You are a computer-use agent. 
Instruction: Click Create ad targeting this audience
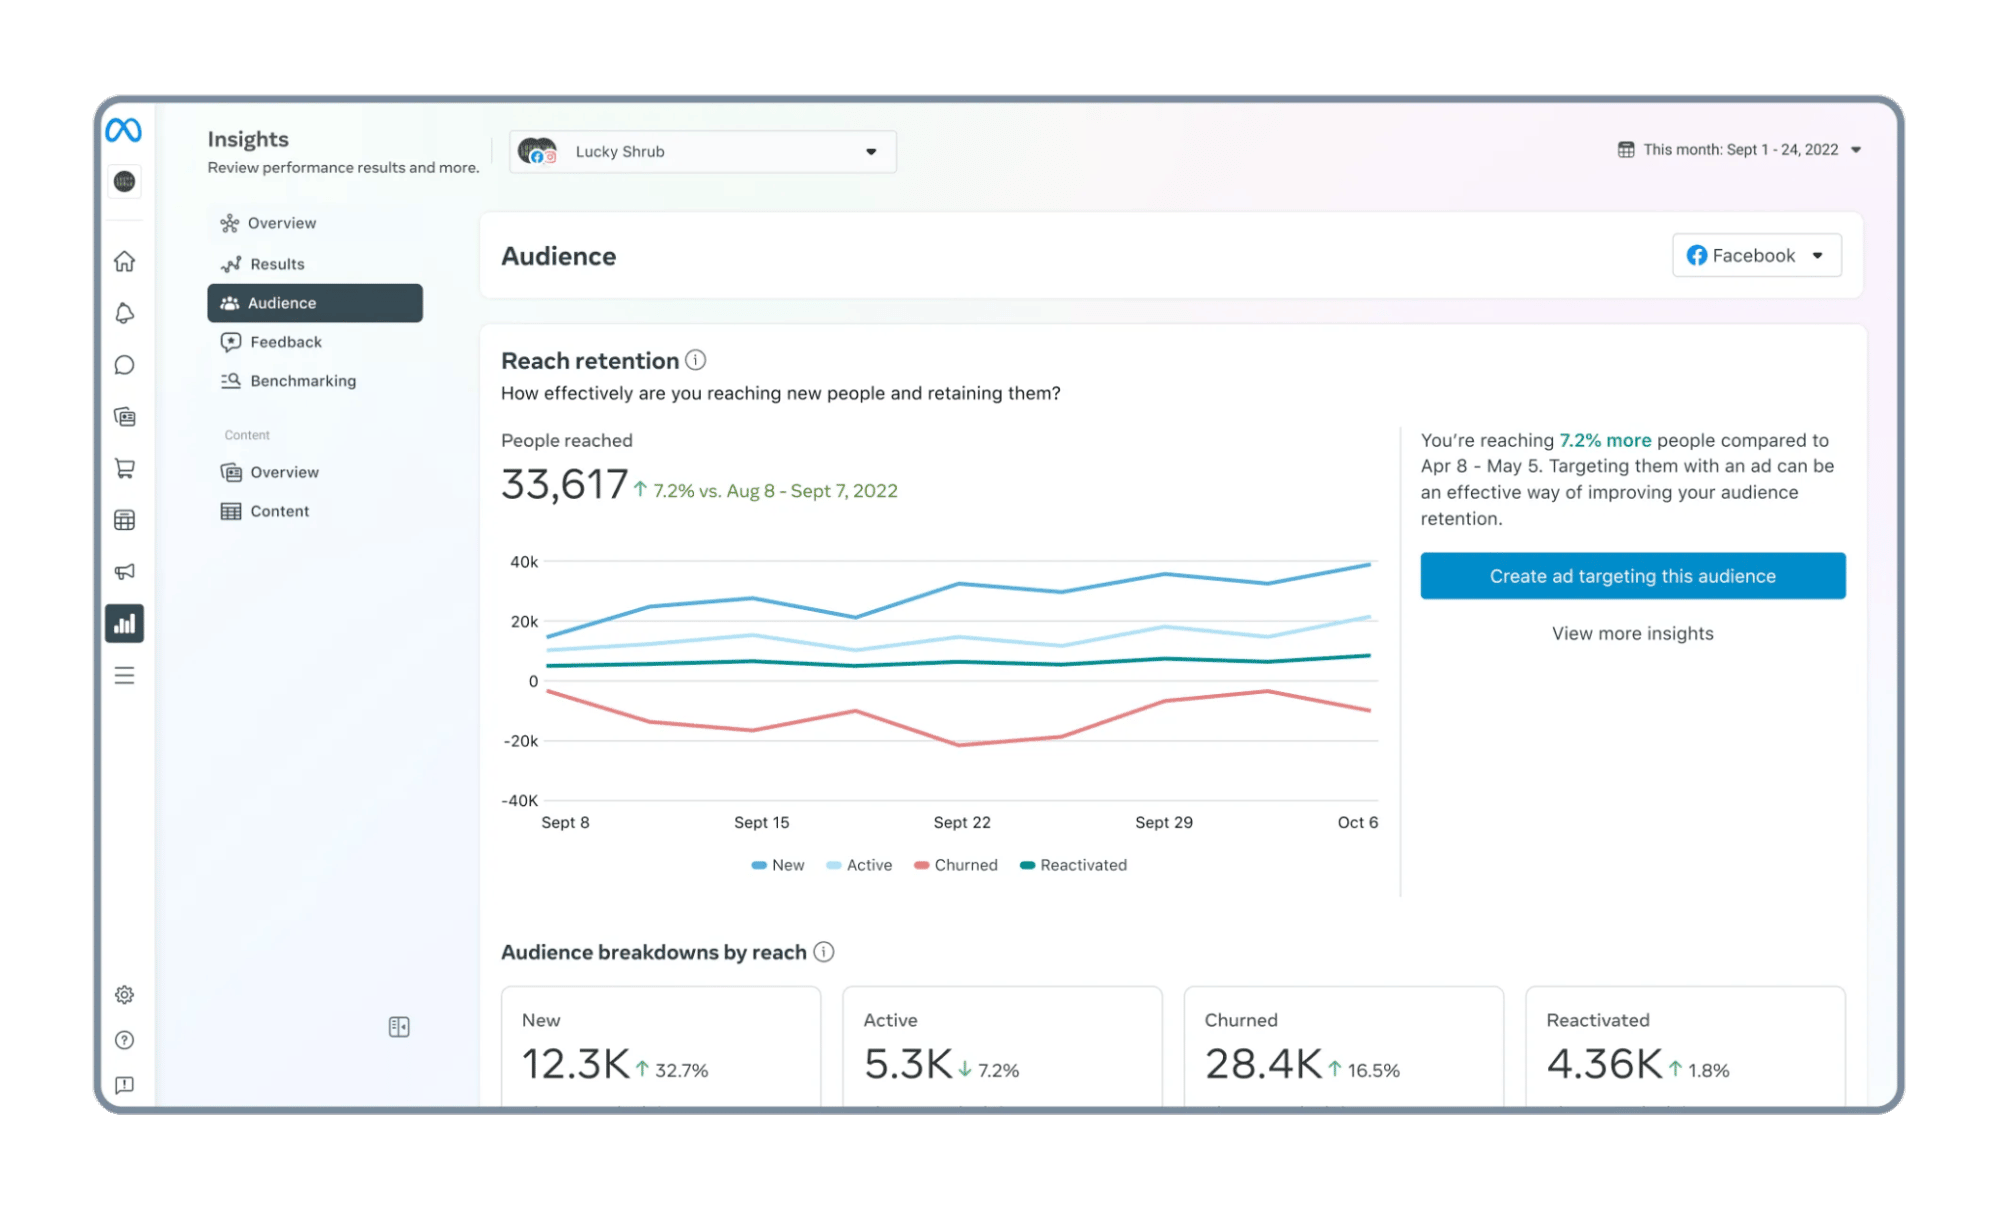click(1632, 575)
